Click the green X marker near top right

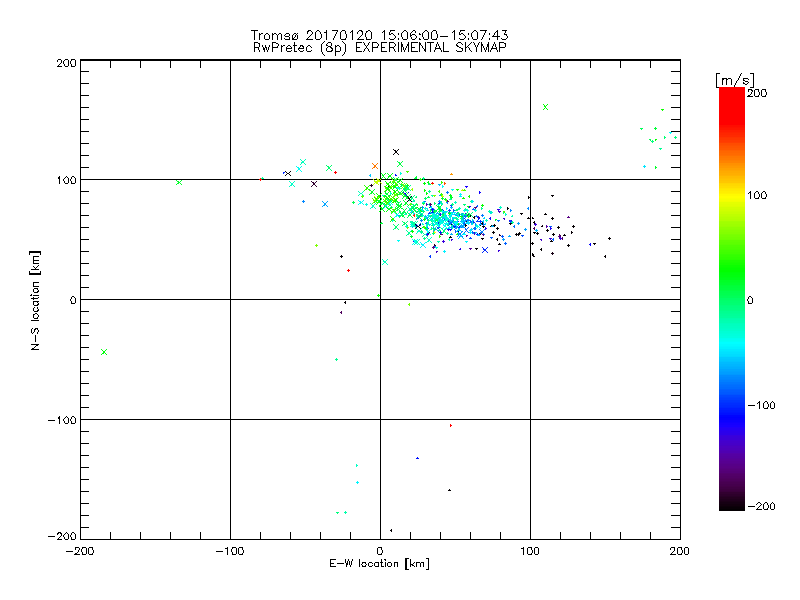pos(545,107)
